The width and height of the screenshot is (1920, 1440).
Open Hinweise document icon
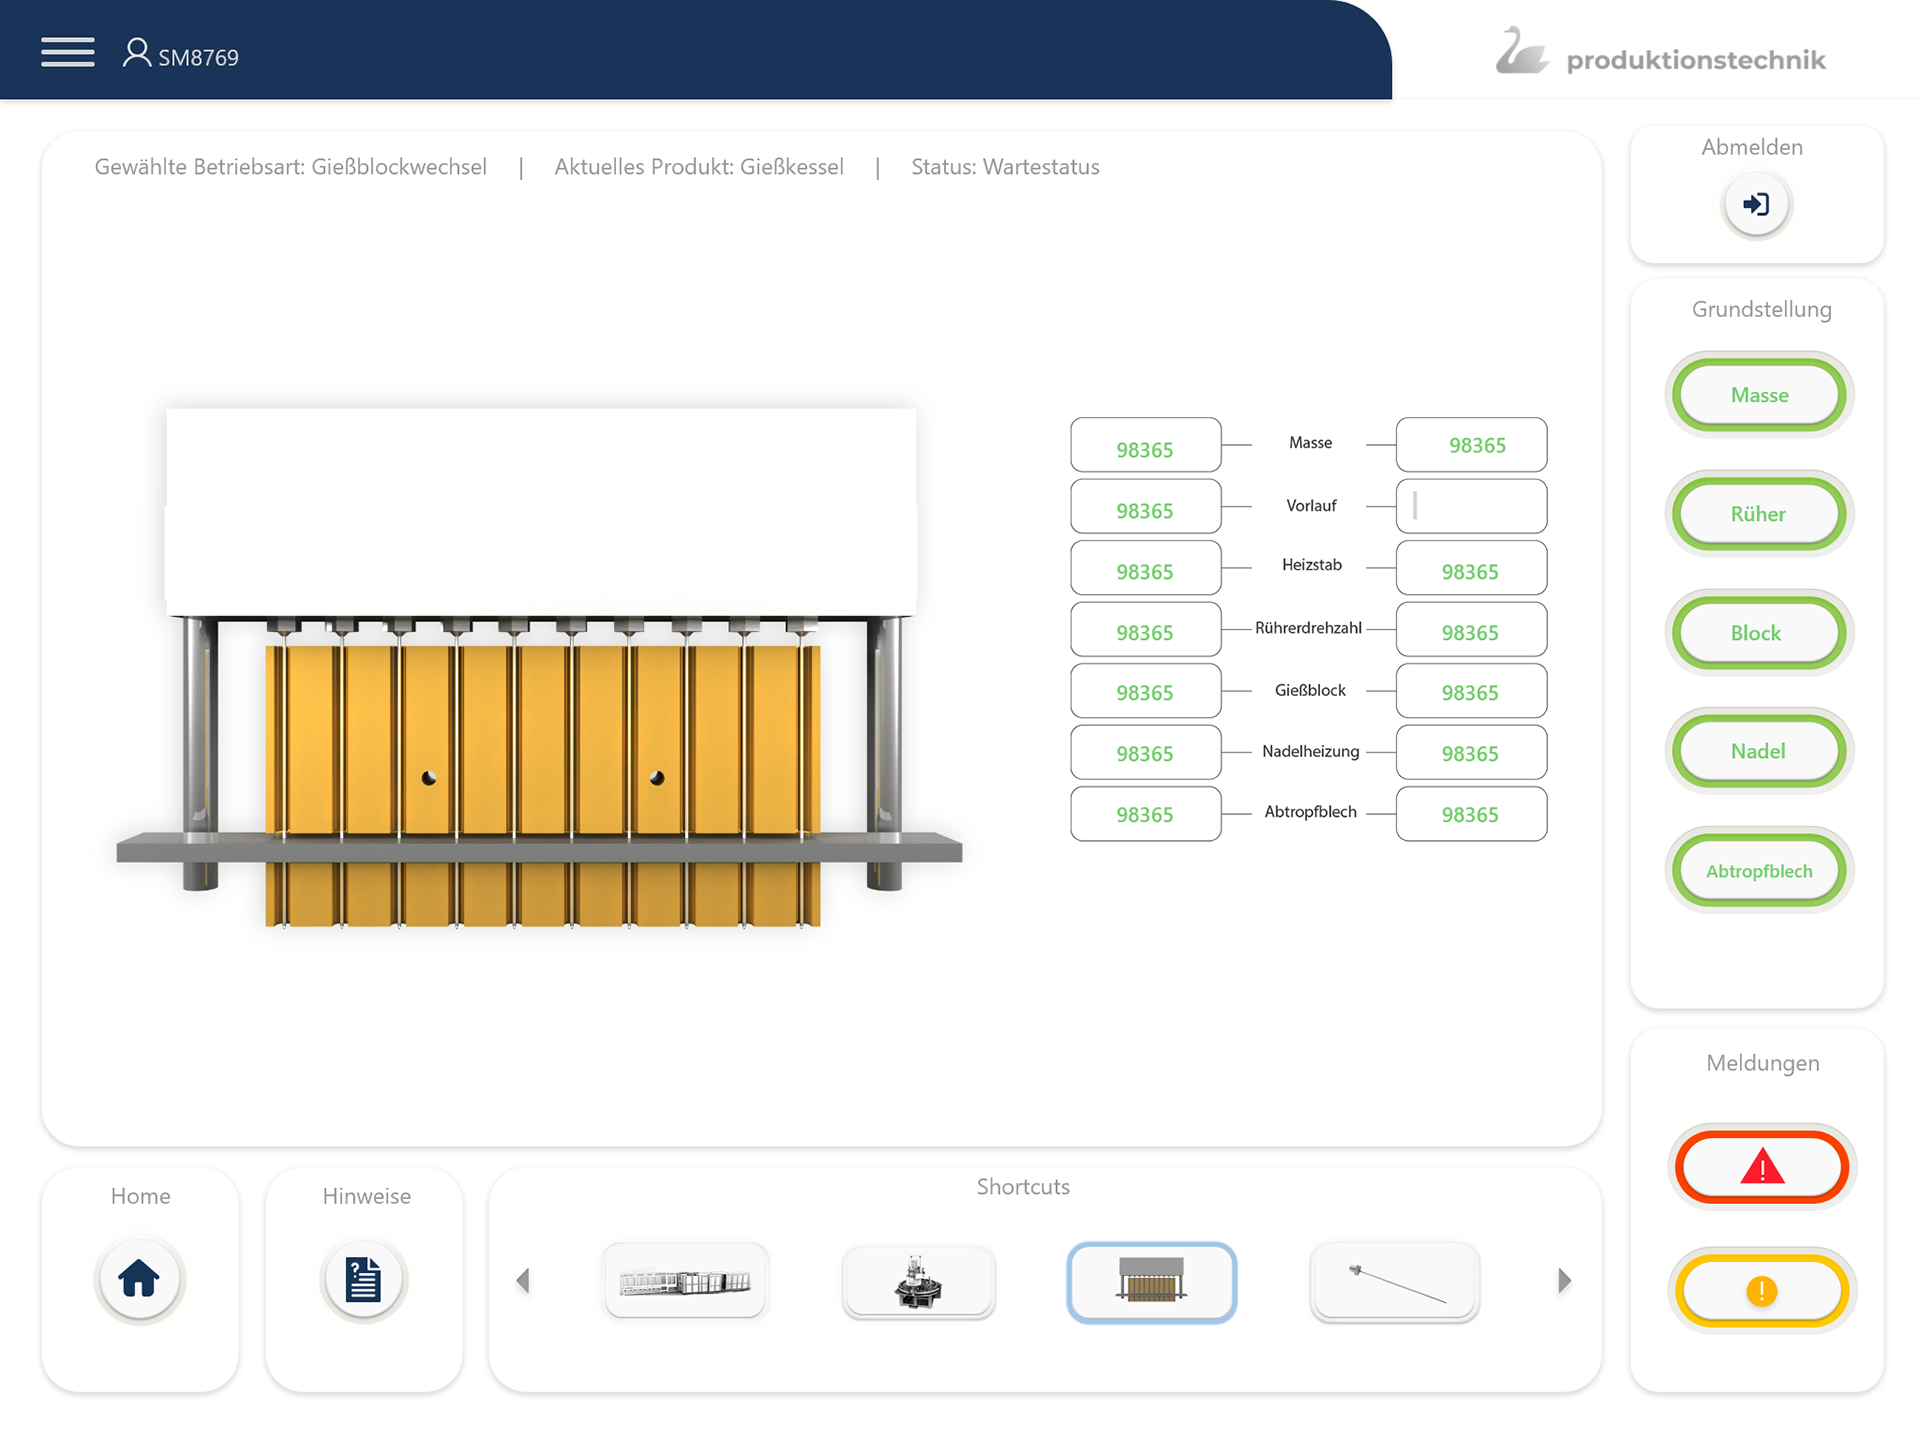(363, 1279)
